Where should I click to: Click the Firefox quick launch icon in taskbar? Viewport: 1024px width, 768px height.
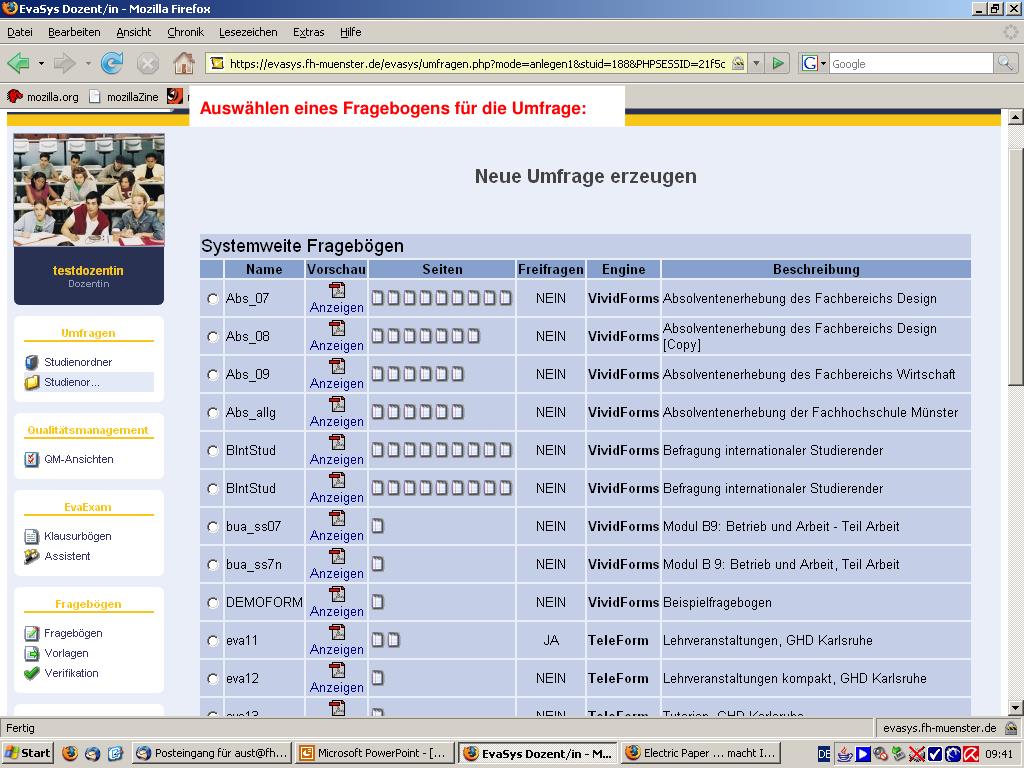tap(70, 753)
